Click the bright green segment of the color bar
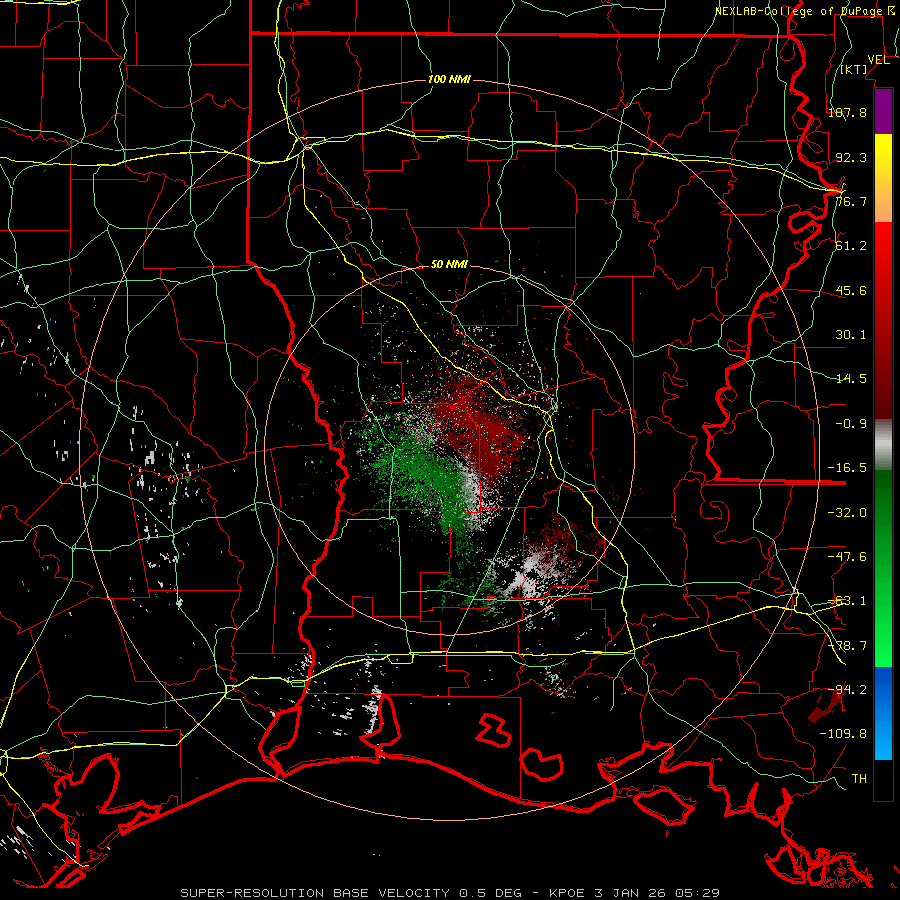This screenshot has height=900, width=900. [883, 568]
